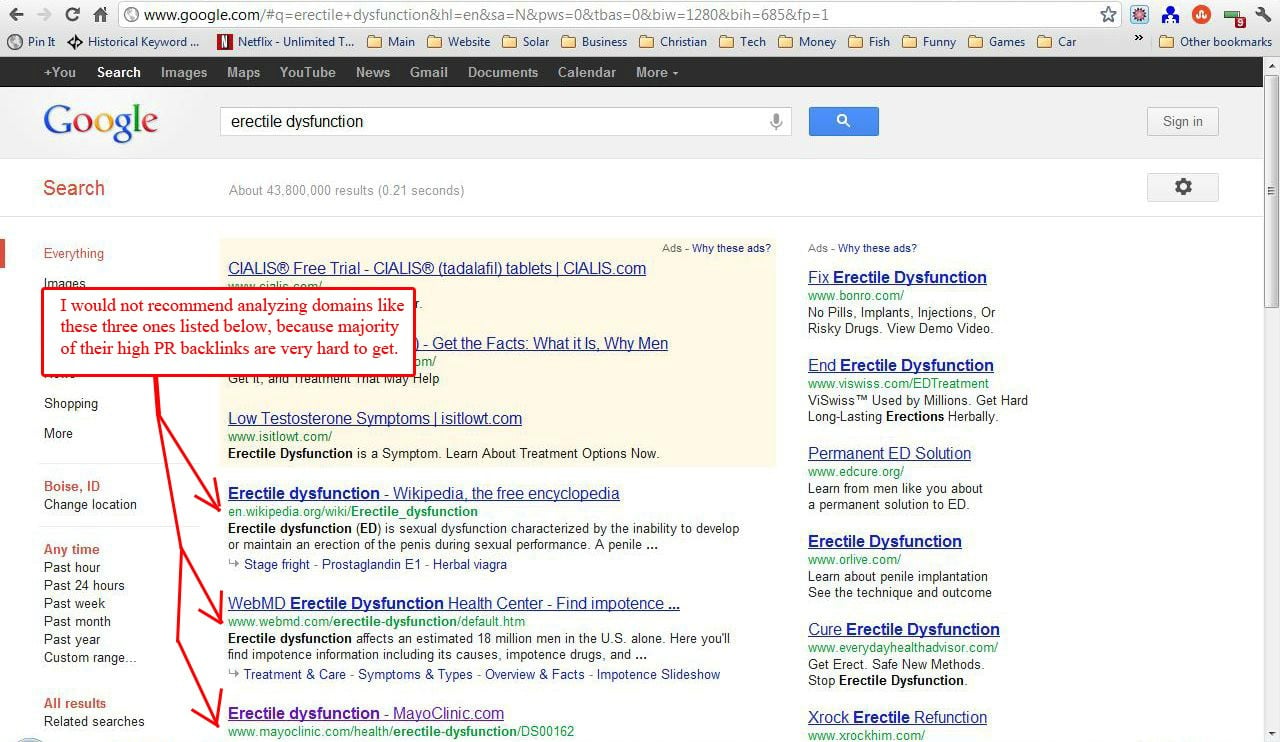Filter results to Past week
The image size is (1280, 742).
click(x=74, y=603)
